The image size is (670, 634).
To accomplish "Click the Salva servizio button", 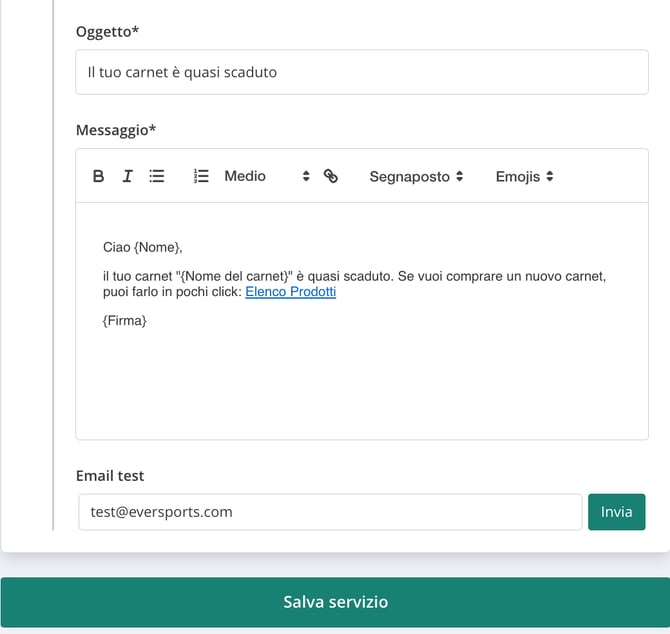I will [335, 602].
